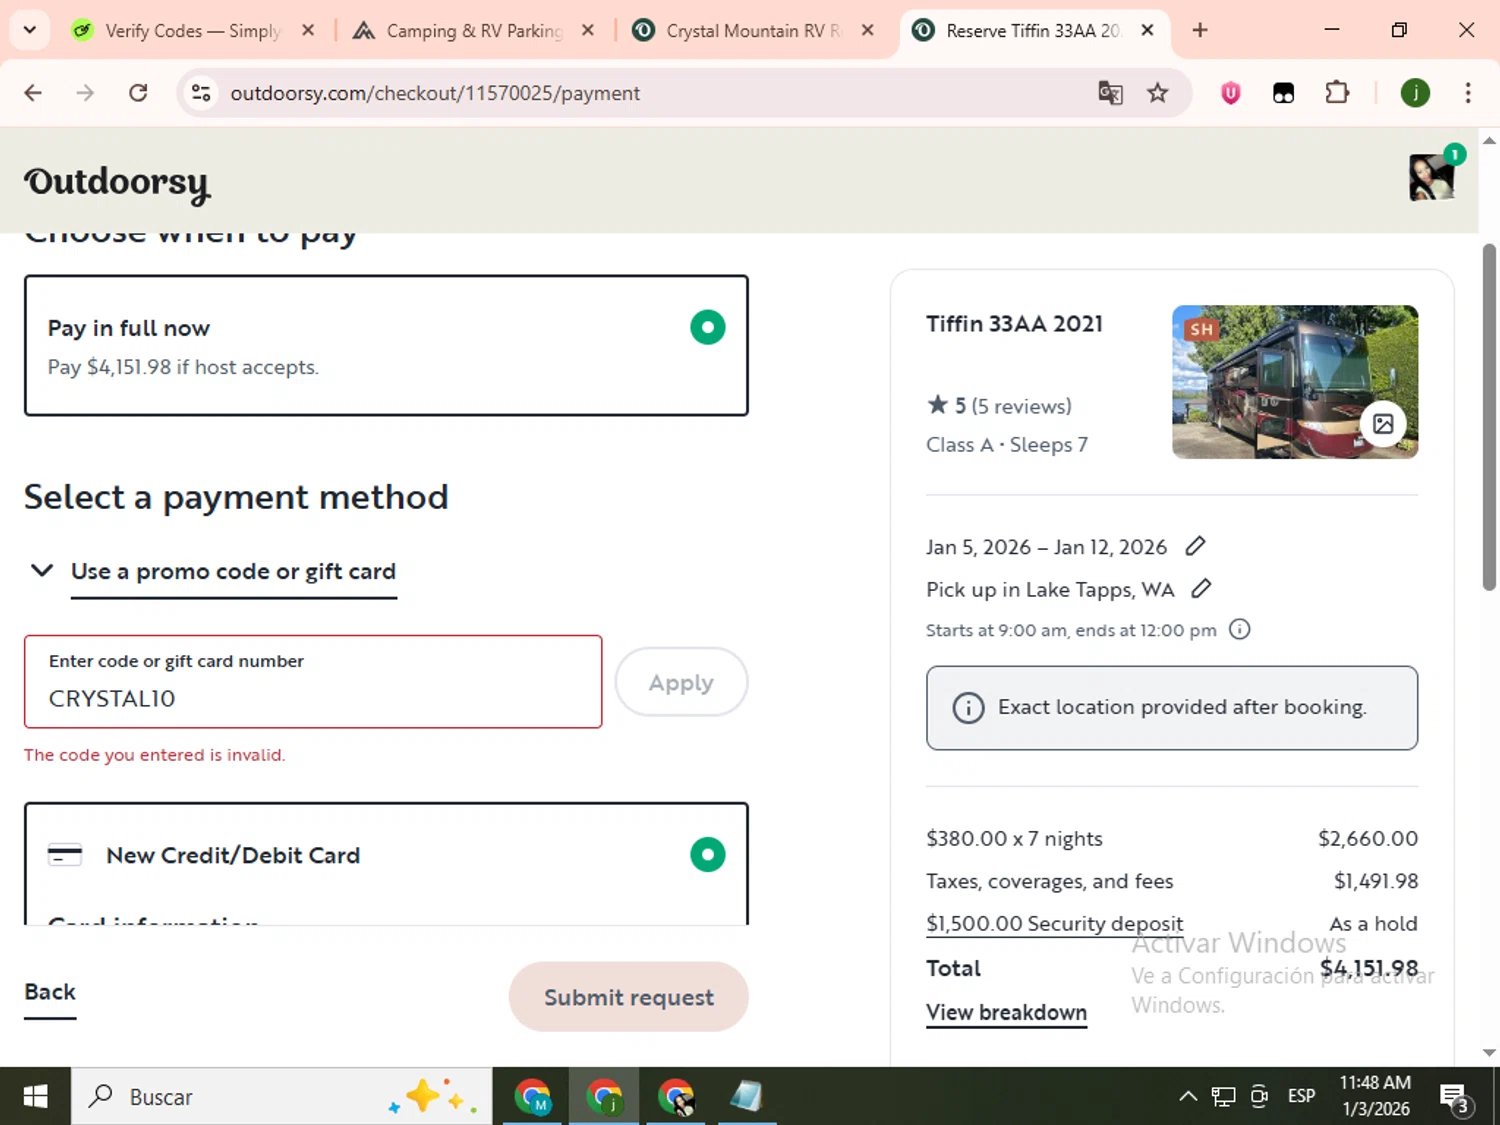This screenshot has width=1500, height=1125.
Task: Open the user profile avatar menu
Action: click(x=1431, y=177)
